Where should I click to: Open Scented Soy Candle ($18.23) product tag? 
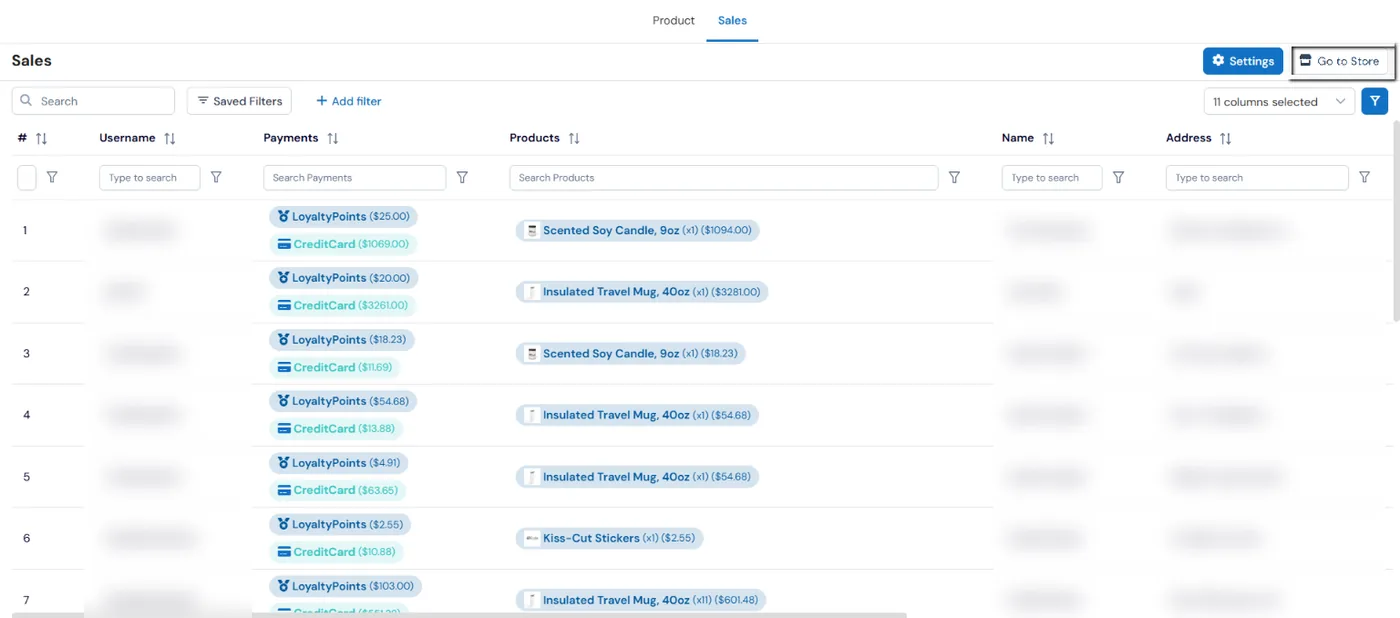click(631, 354)
